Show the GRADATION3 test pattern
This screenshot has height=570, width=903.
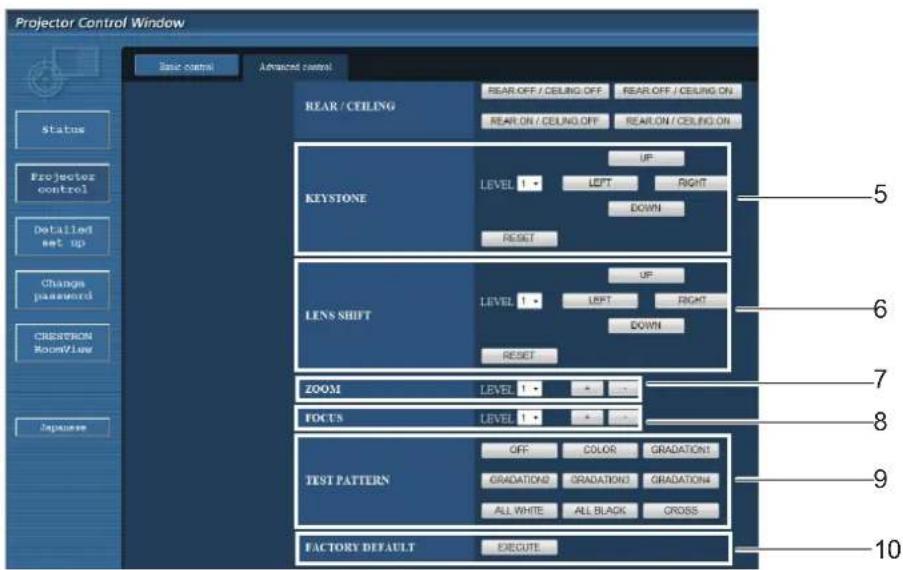click(x=600, y=480)
